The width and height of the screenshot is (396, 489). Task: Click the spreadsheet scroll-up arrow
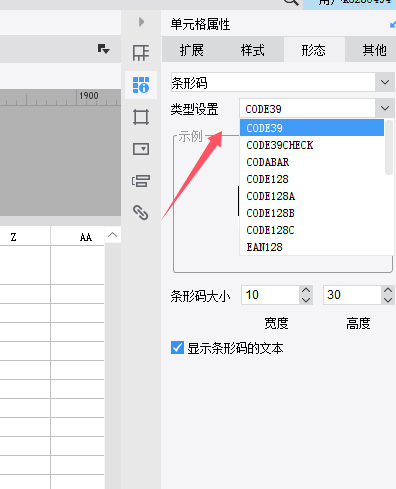[x=113, y=235]
